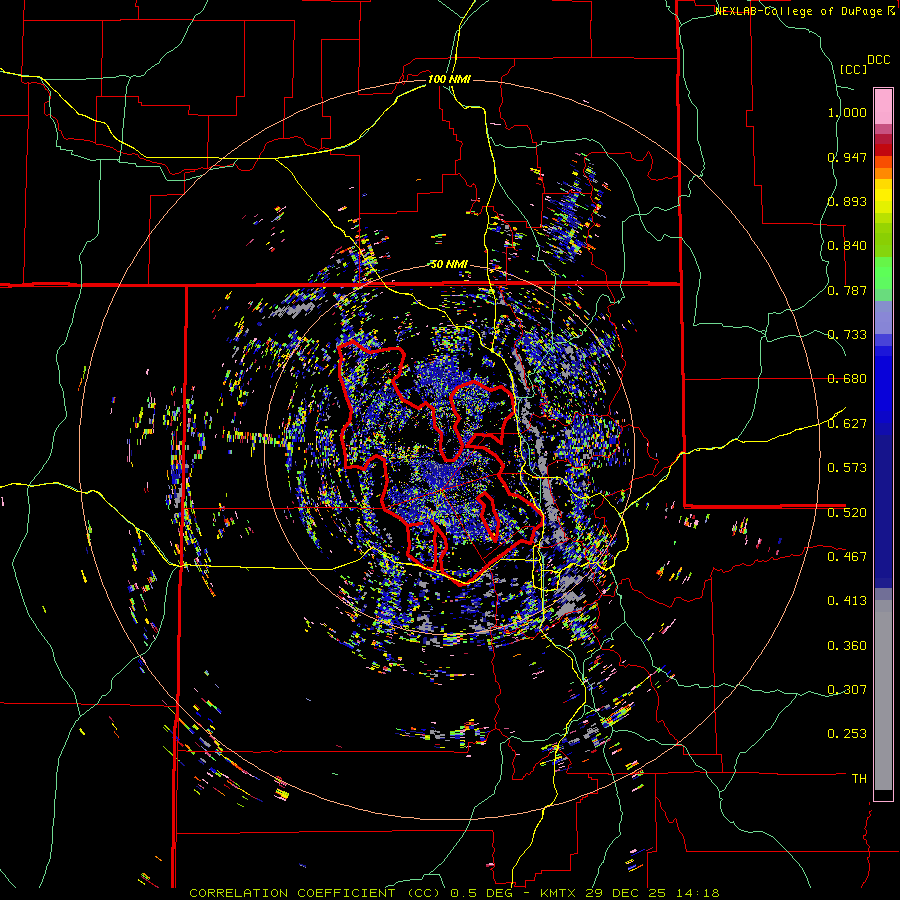The image size is (900, 900).
Task: Click the 0.733 color scale value
Action: [x=847, y=335]
